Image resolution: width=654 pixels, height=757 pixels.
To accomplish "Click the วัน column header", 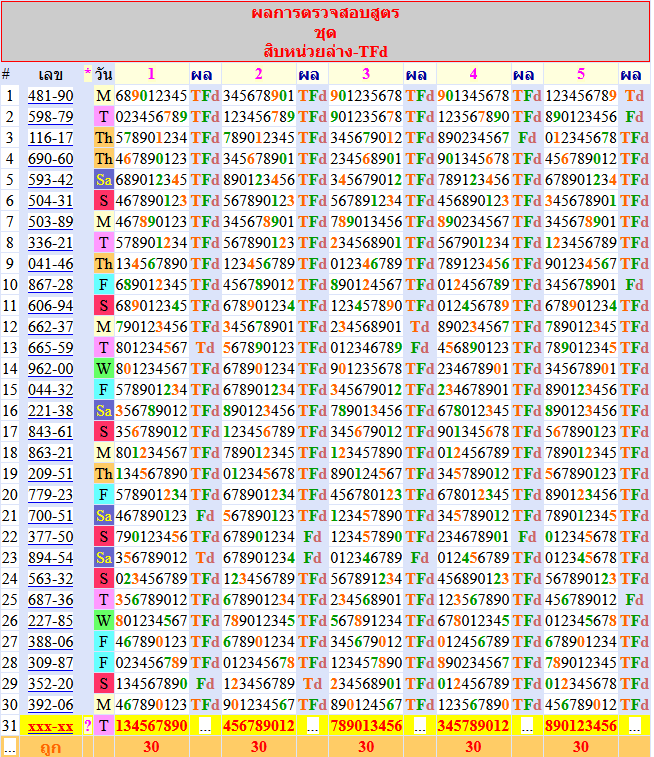I will click(x=104, y=75).
